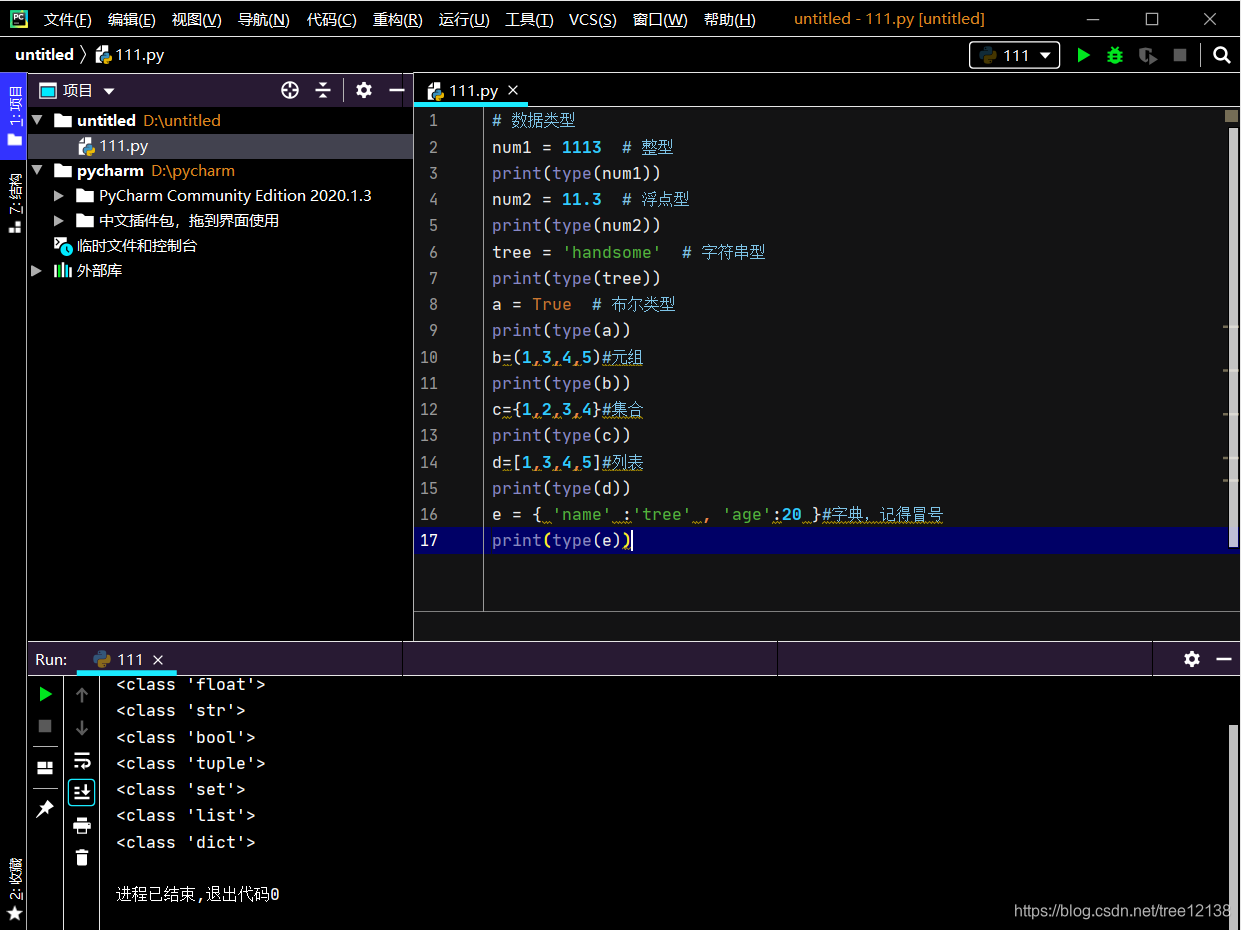1241x930 pixels.
Task: Click line number 8 in the gutter
Action: [433, 304]
